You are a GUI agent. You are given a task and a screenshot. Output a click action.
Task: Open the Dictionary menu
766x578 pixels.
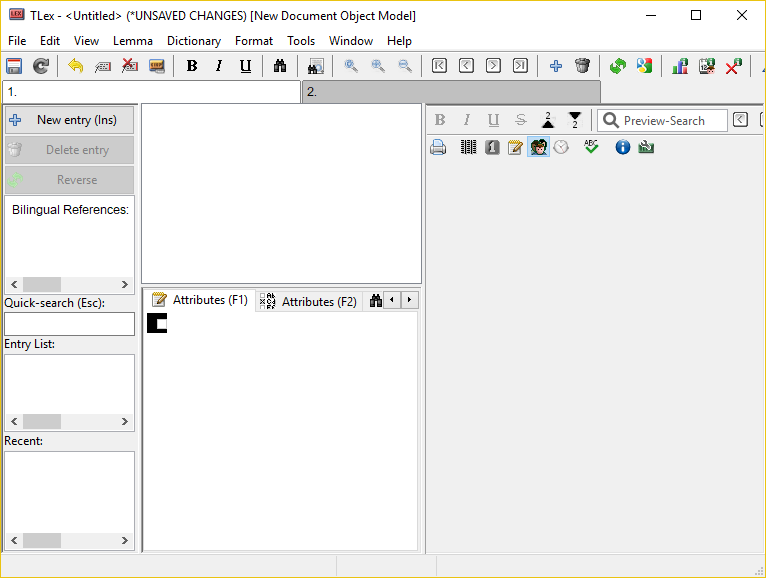[194, 41]
